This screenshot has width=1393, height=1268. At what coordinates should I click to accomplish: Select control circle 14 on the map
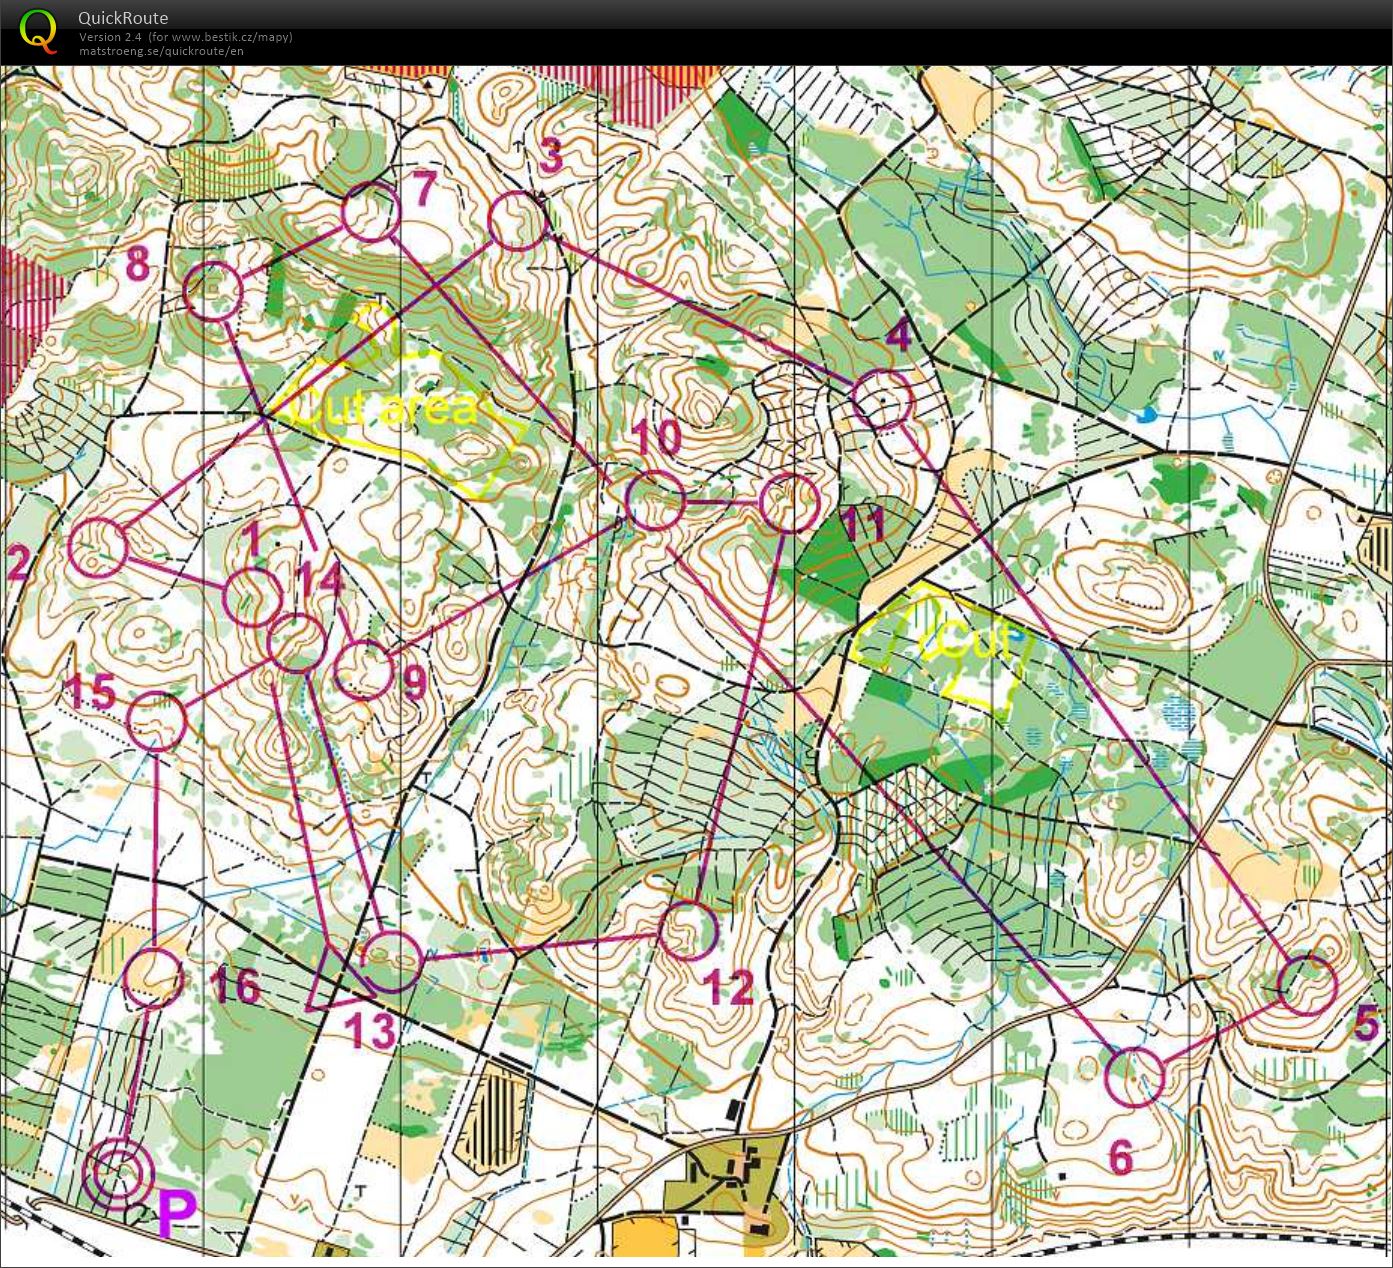pyautogui.click(x=297, y=643)
